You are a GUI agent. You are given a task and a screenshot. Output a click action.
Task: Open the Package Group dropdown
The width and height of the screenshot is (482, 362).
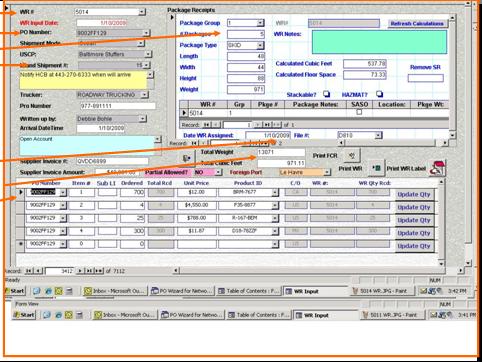pyautogui.click(x=260, y=23)
